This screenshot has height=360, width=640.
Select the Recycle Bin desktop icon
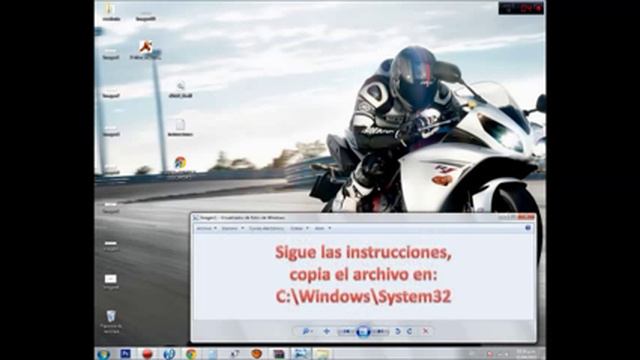[111, 322]
